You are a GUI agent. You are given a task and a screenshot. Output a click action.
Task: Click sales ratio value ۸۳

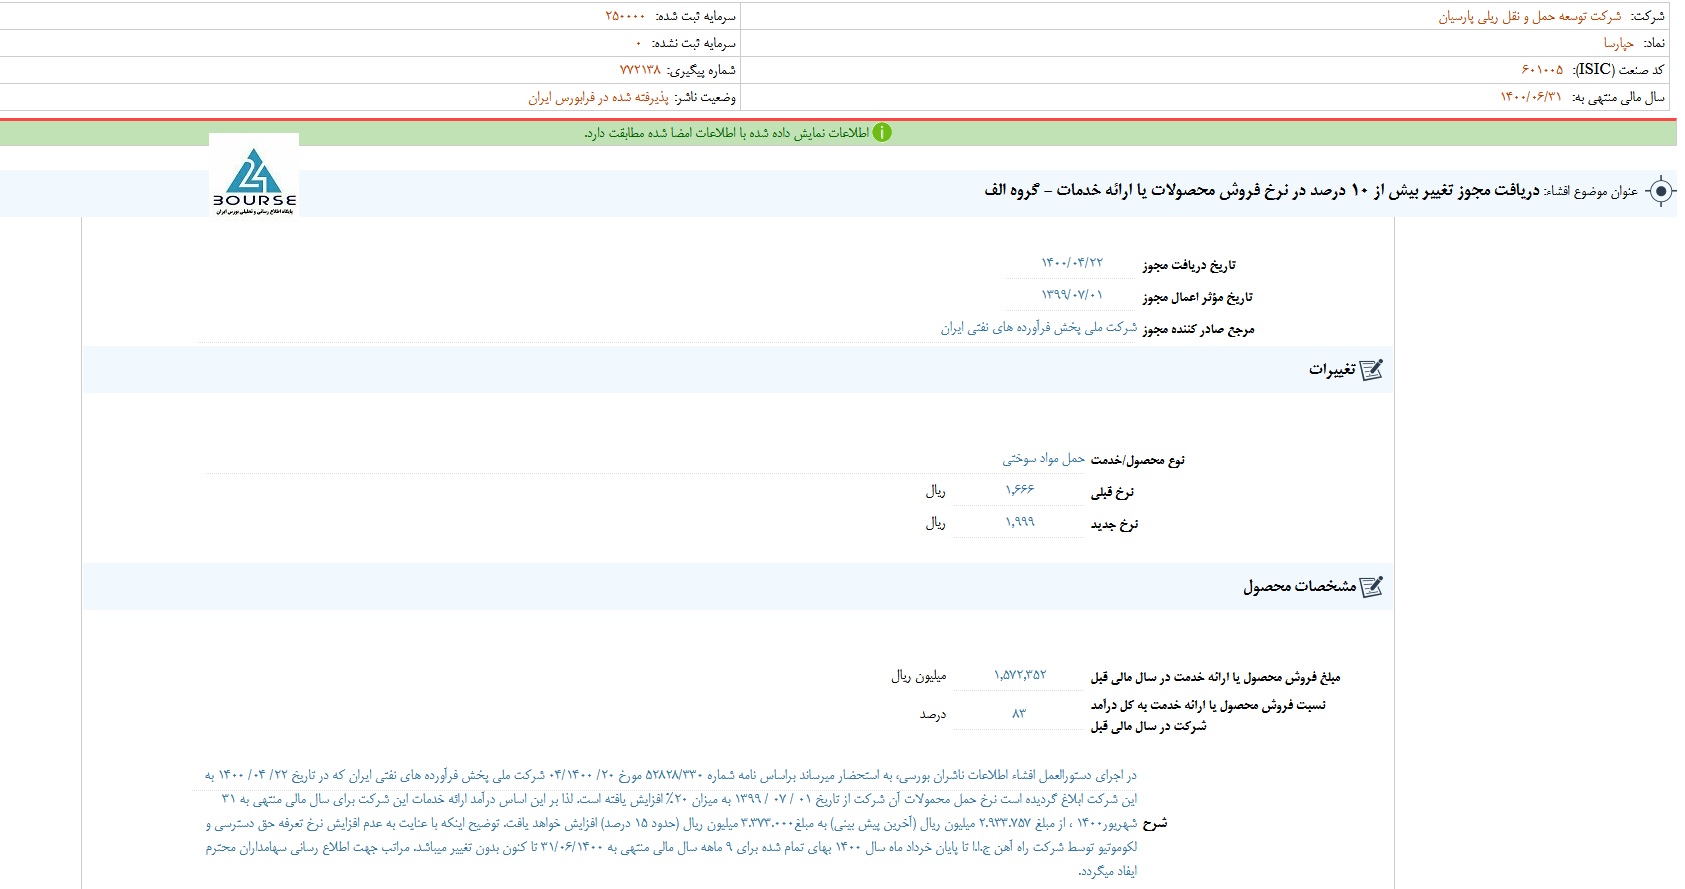[x=1019, y=713]
